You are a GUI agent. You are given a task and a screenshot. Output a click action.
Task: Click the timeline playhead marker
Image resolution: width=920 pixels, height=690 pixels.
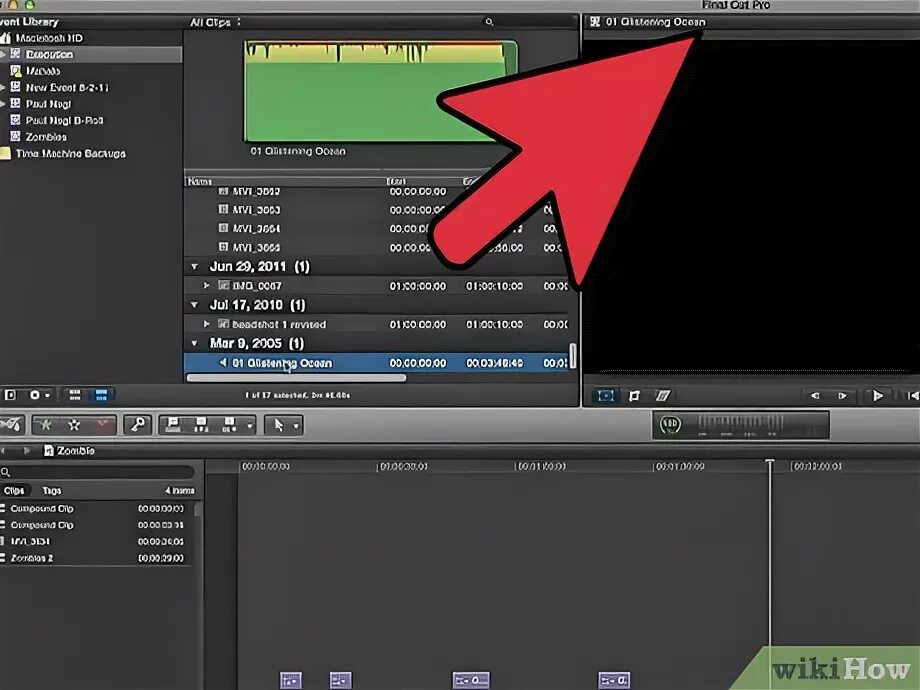[770, 464]
